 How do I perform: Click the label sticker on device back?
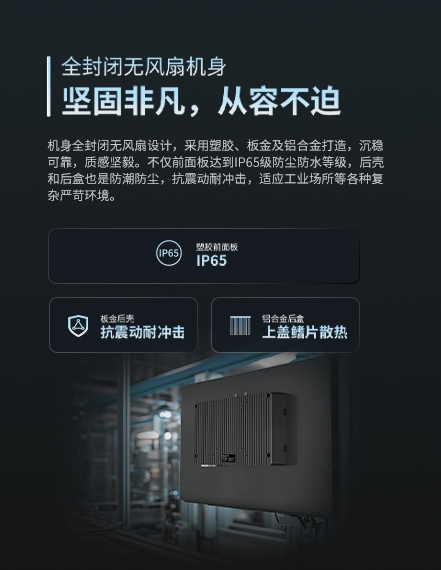pos(228,458)
